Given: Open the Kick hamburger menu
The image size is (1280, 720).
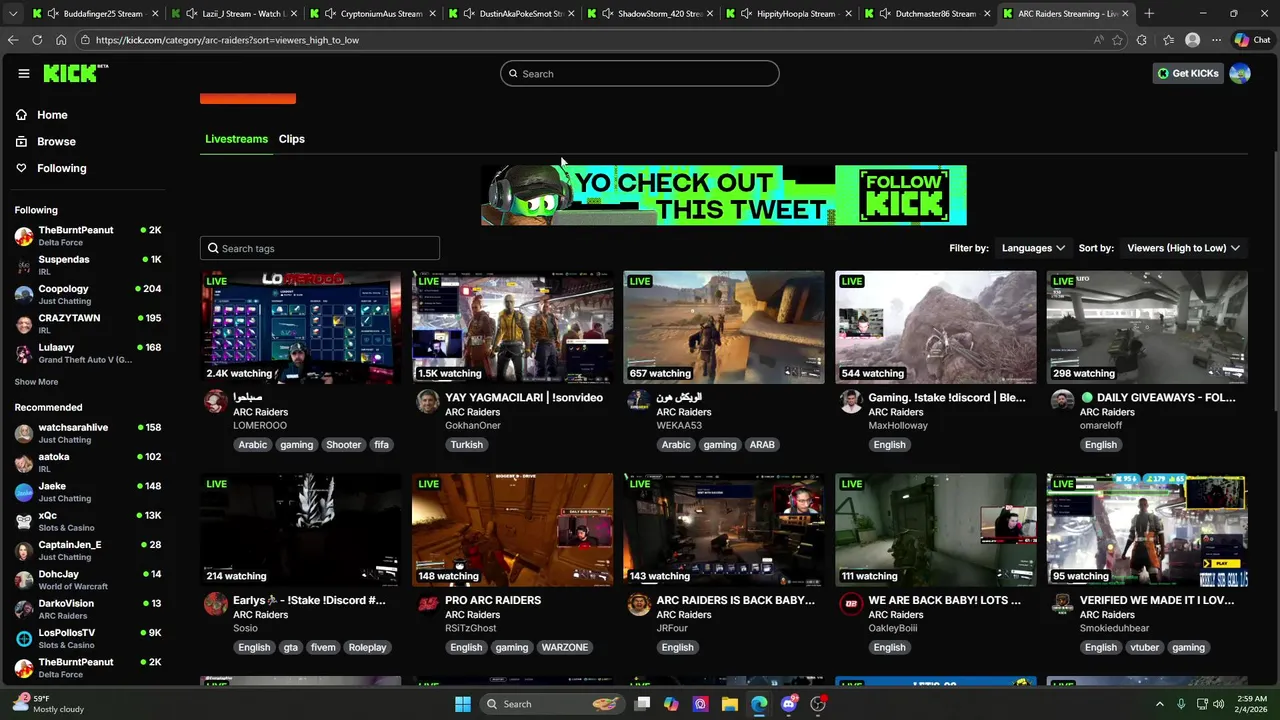Looking at the screenshot, I should (x=24, y=73).
